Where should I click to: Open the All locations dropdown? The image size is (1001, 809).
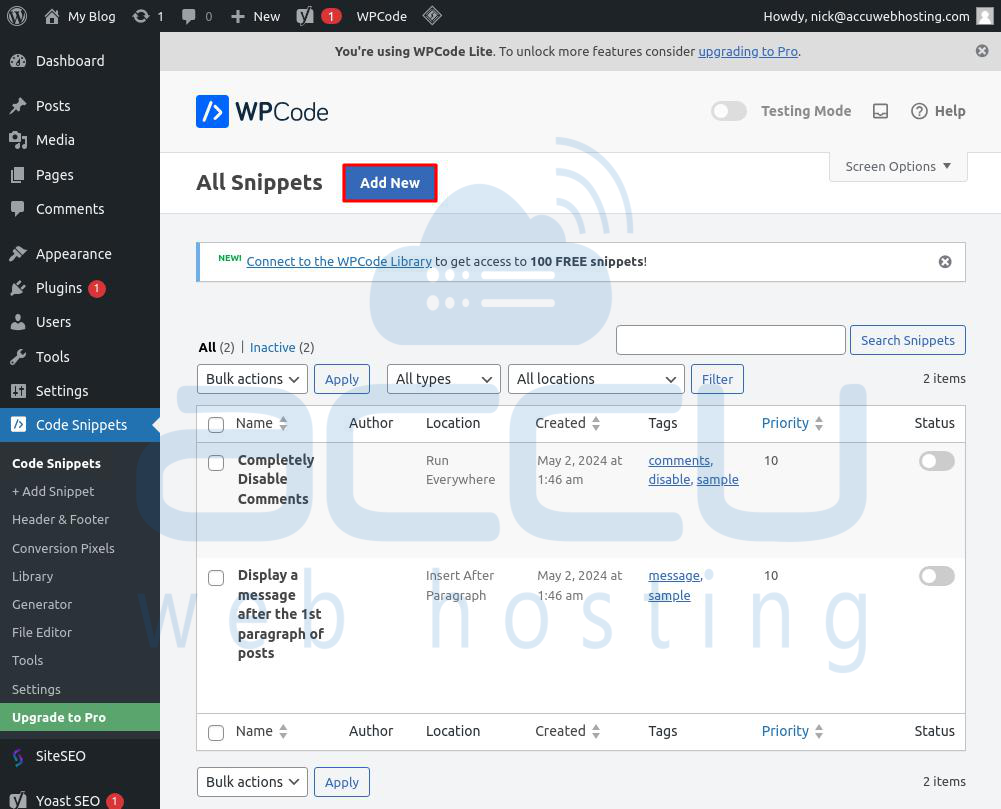click(x=596, y=379)
